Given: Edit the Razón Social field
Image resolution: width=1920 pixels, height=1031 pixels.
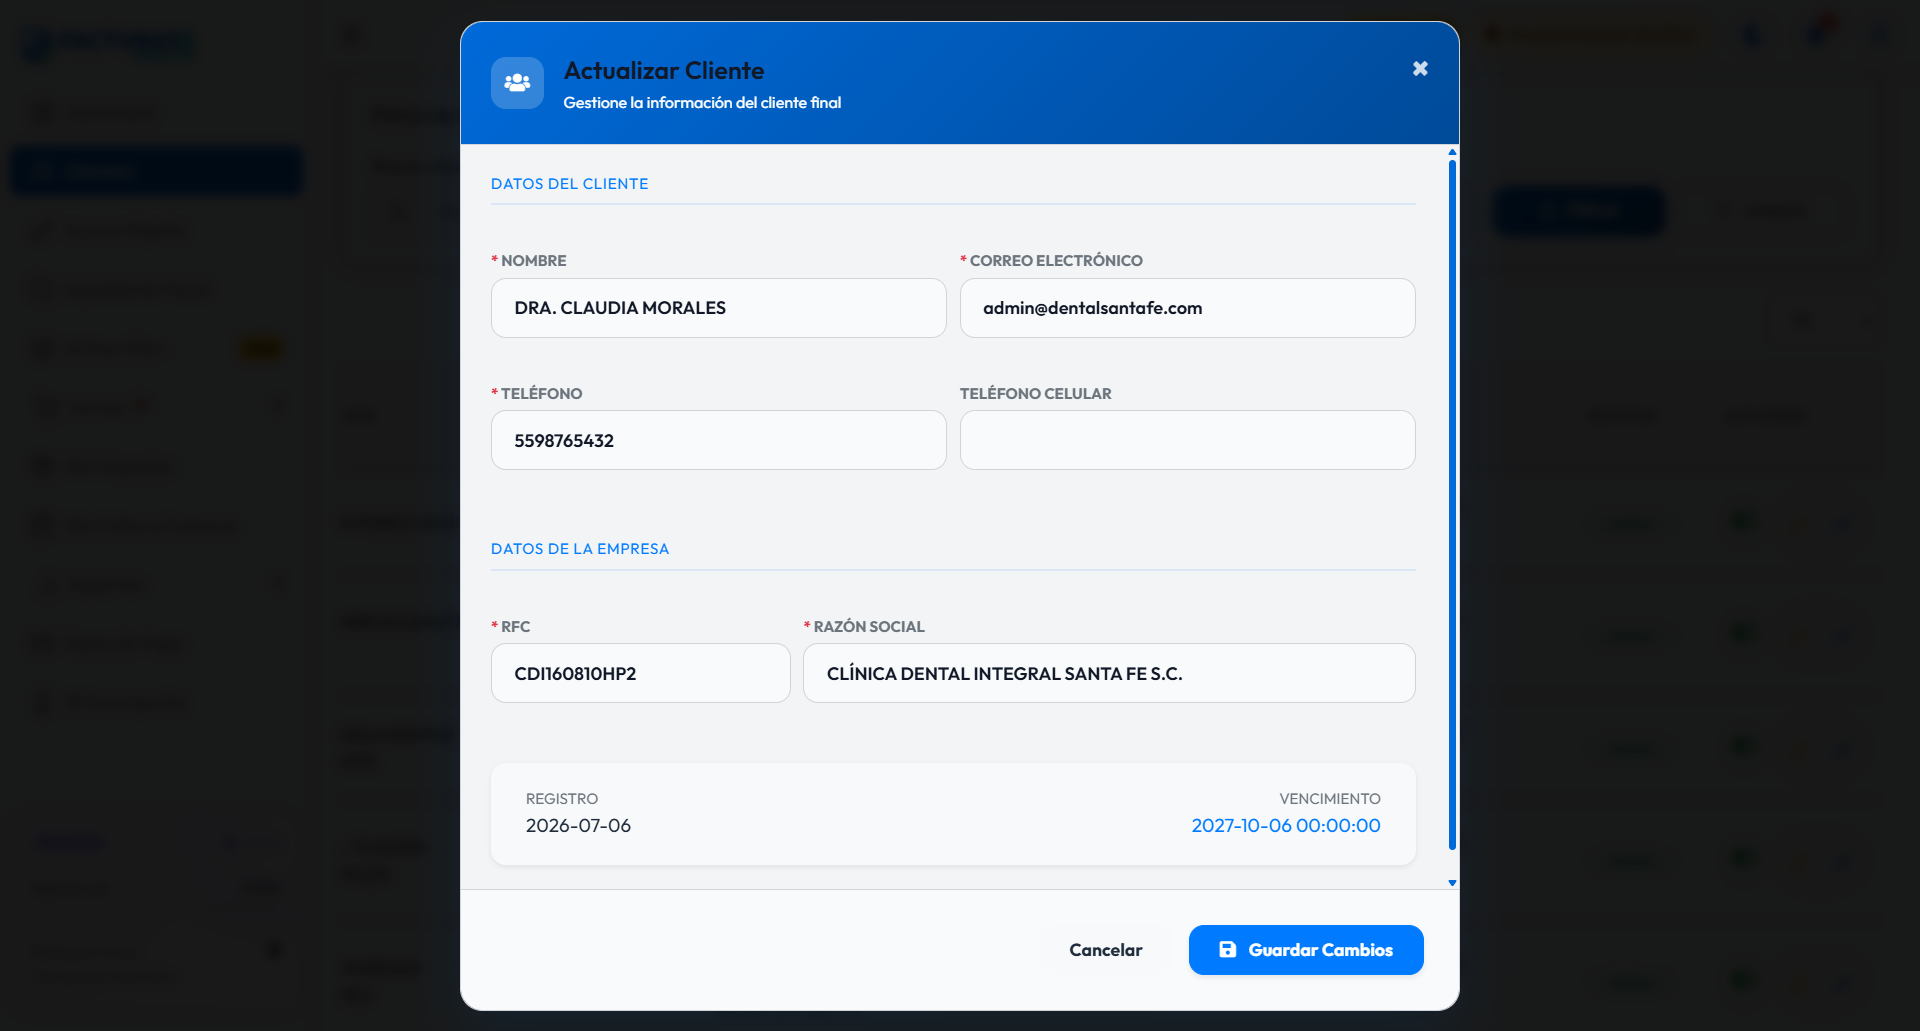Looking at the screenshot, I should (x=1109, y=673).
